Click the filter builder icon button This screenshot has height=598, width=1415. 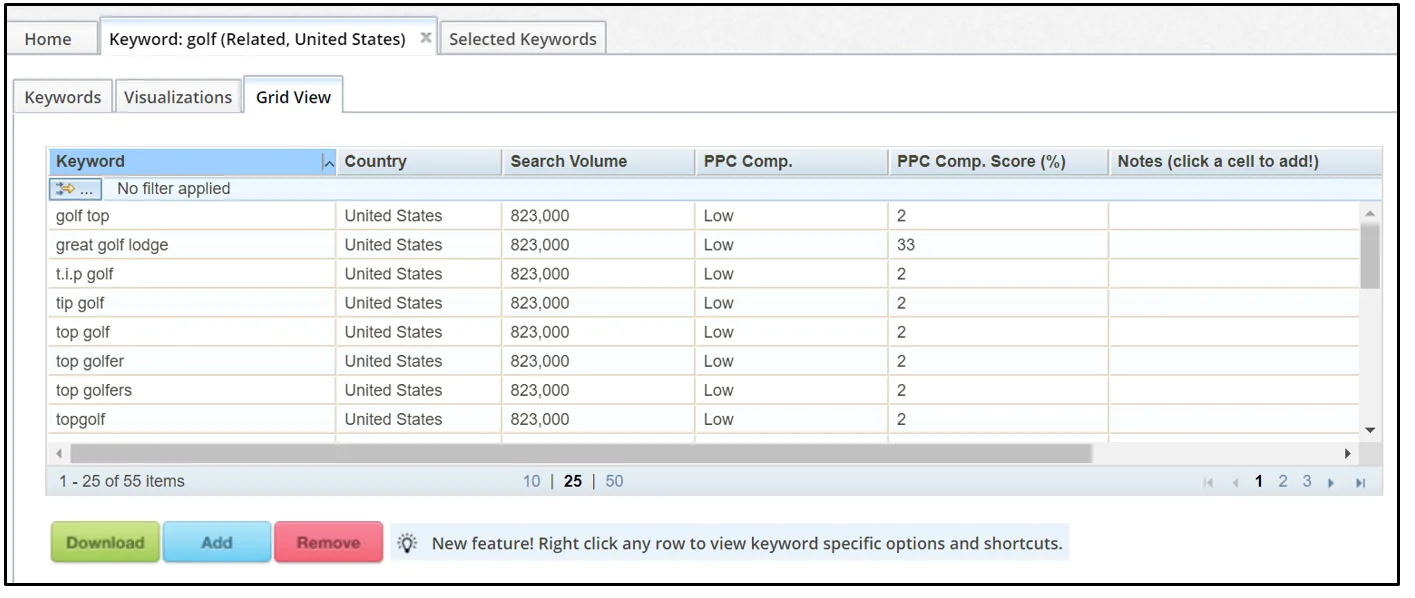[74, 189]
